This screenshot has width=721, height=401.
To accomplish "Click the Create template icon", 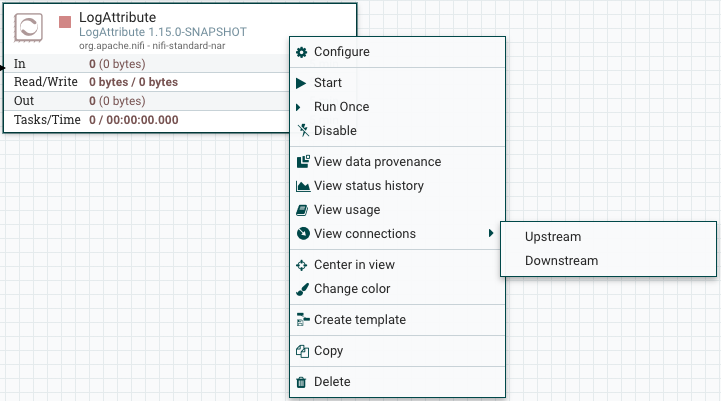I will [x=303, y=320].
